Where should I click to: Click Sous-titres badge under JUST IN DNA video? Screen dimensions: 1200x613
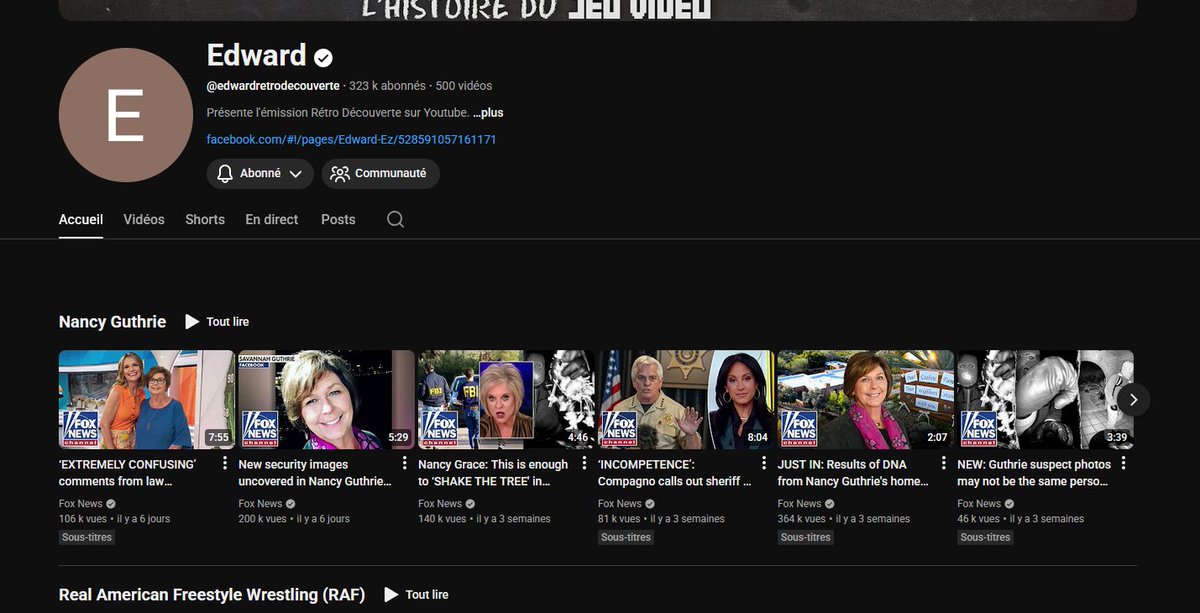(x=806, y=537)
